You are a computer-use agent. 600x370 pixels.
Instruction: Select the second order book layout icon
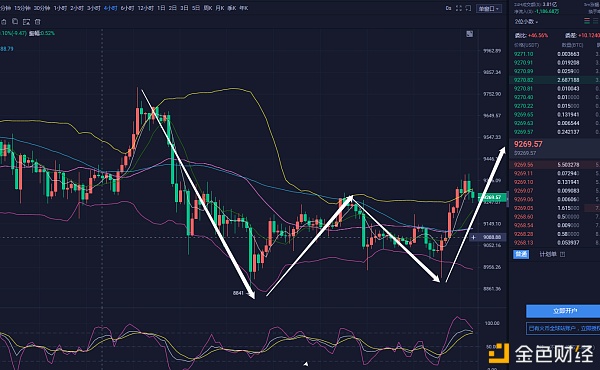coord(596,21)
